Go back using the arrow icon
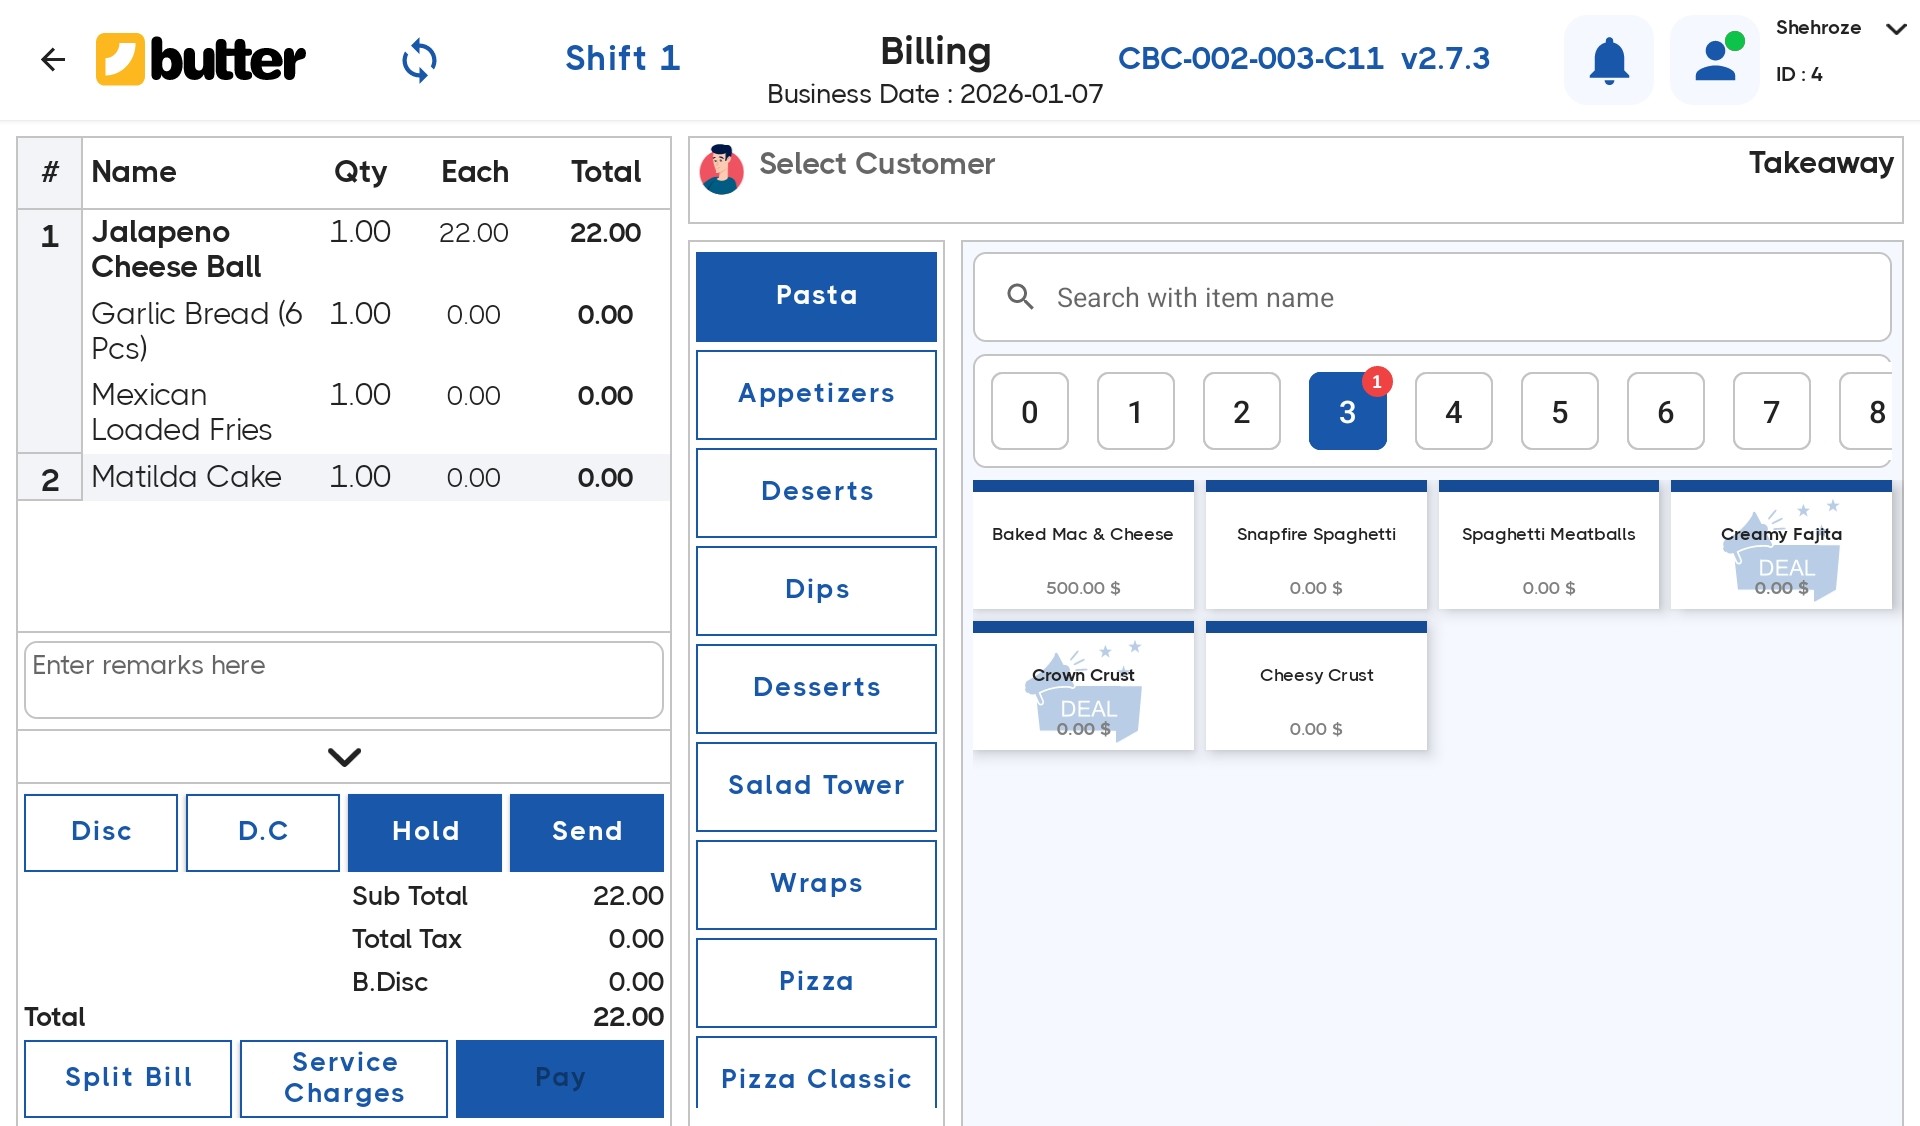The width and height of the screenshot is (1920, 1126). [x=53, y=60]
